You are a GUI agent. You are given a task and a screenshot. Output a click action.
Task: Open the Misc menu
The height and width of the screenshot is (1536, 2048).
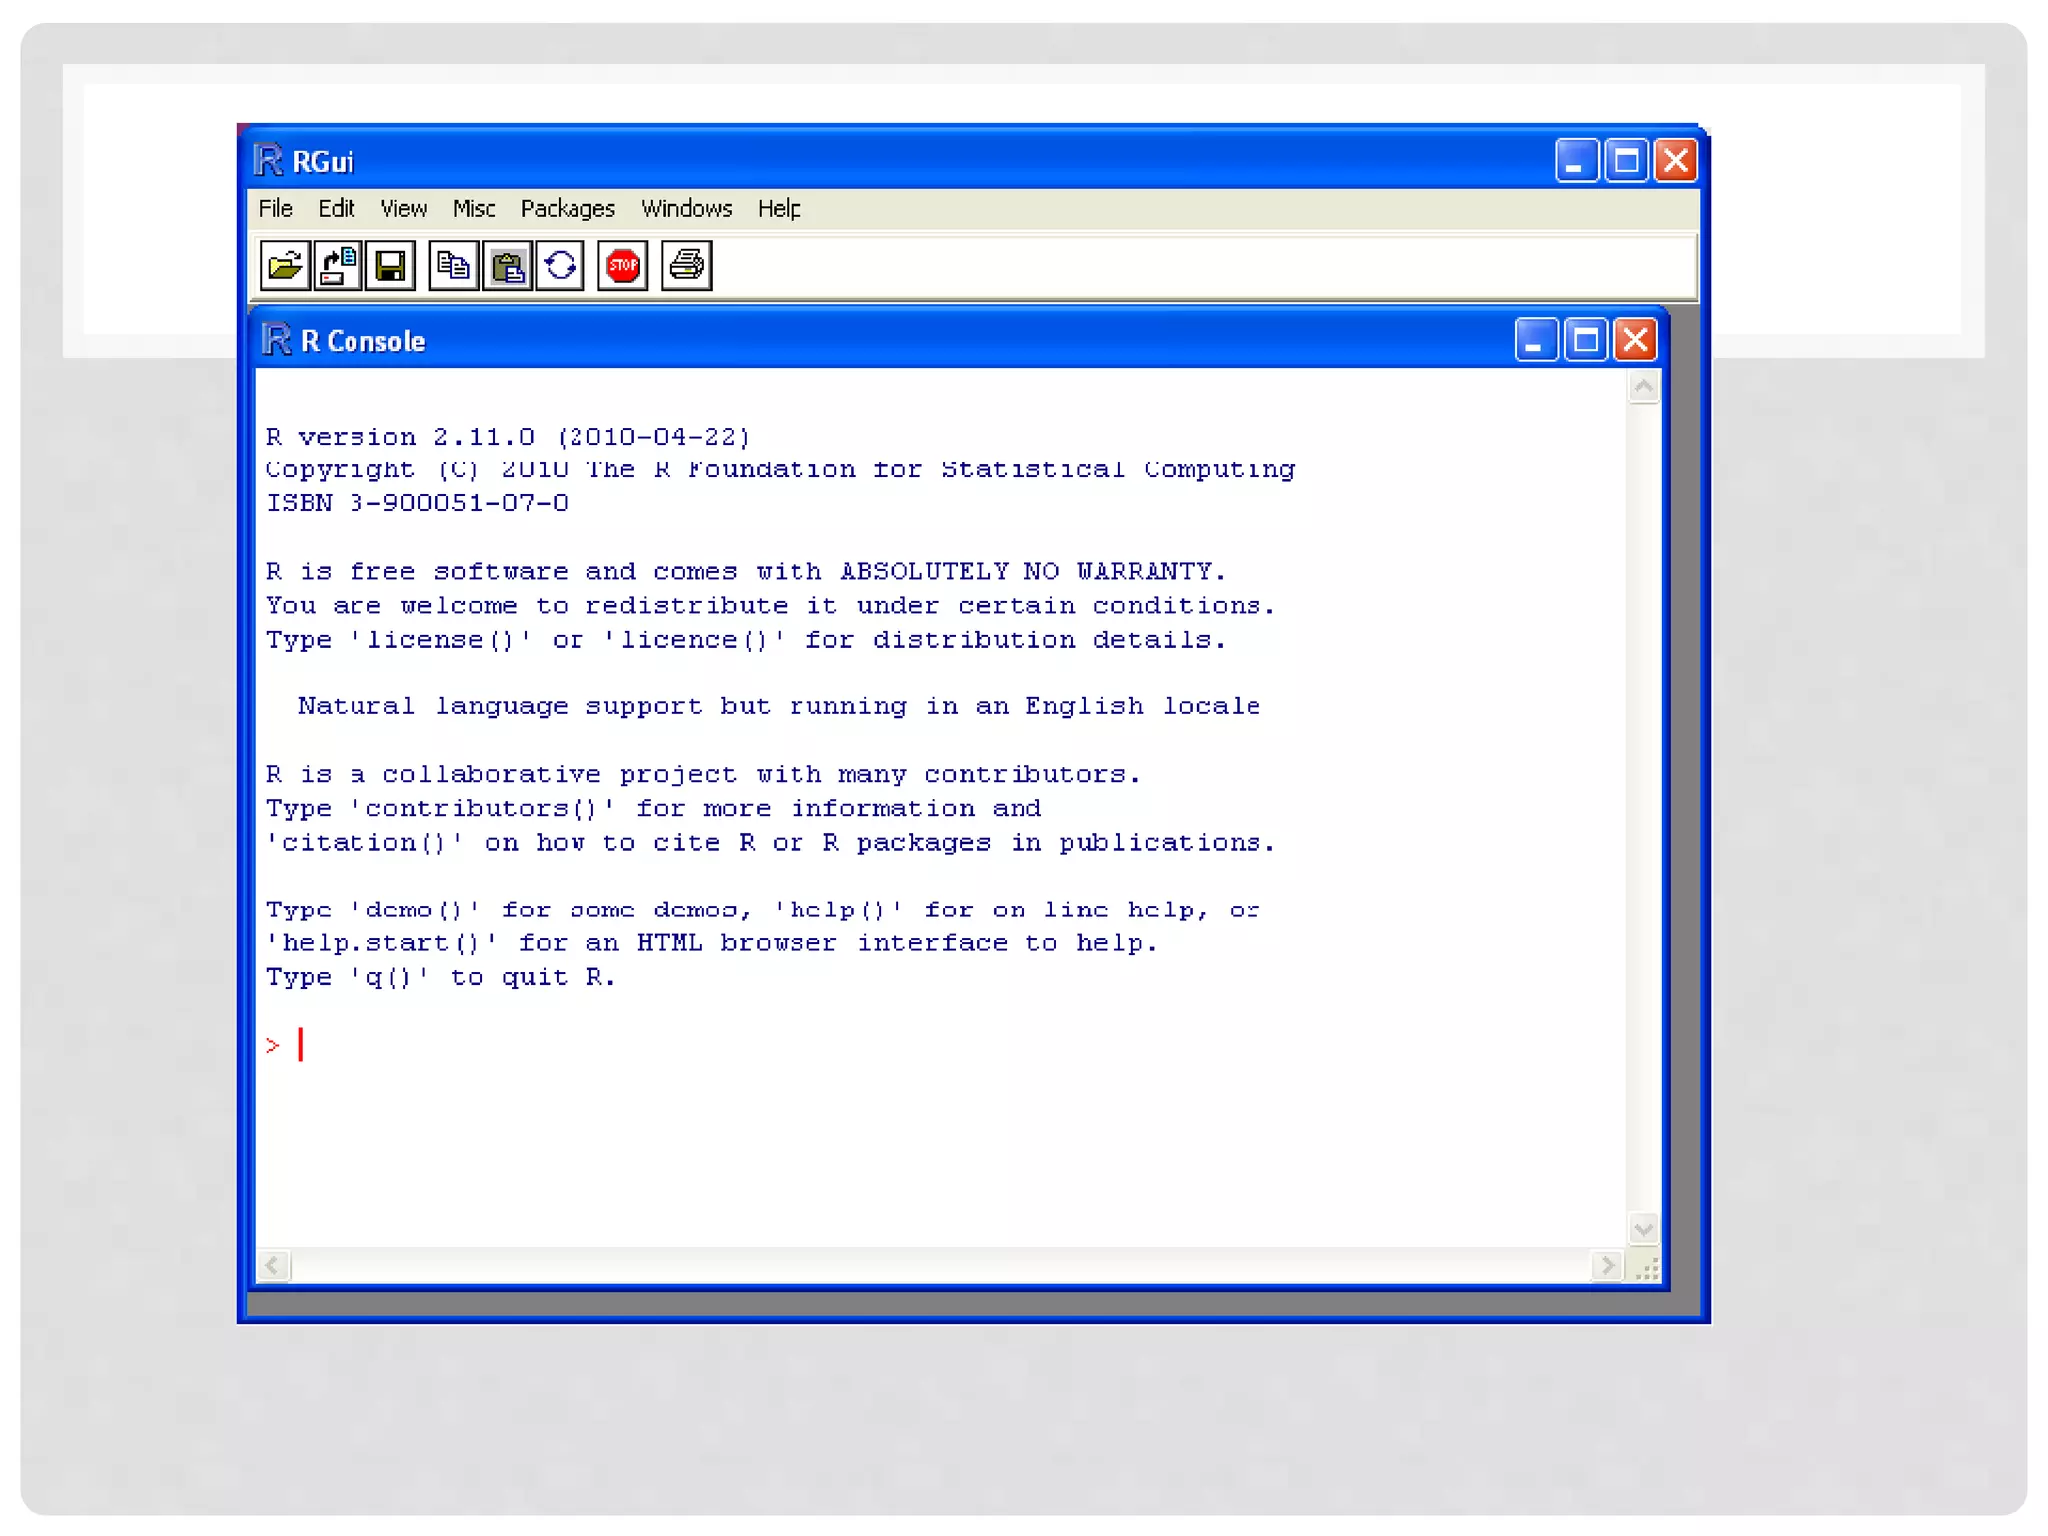click(473, 209)
